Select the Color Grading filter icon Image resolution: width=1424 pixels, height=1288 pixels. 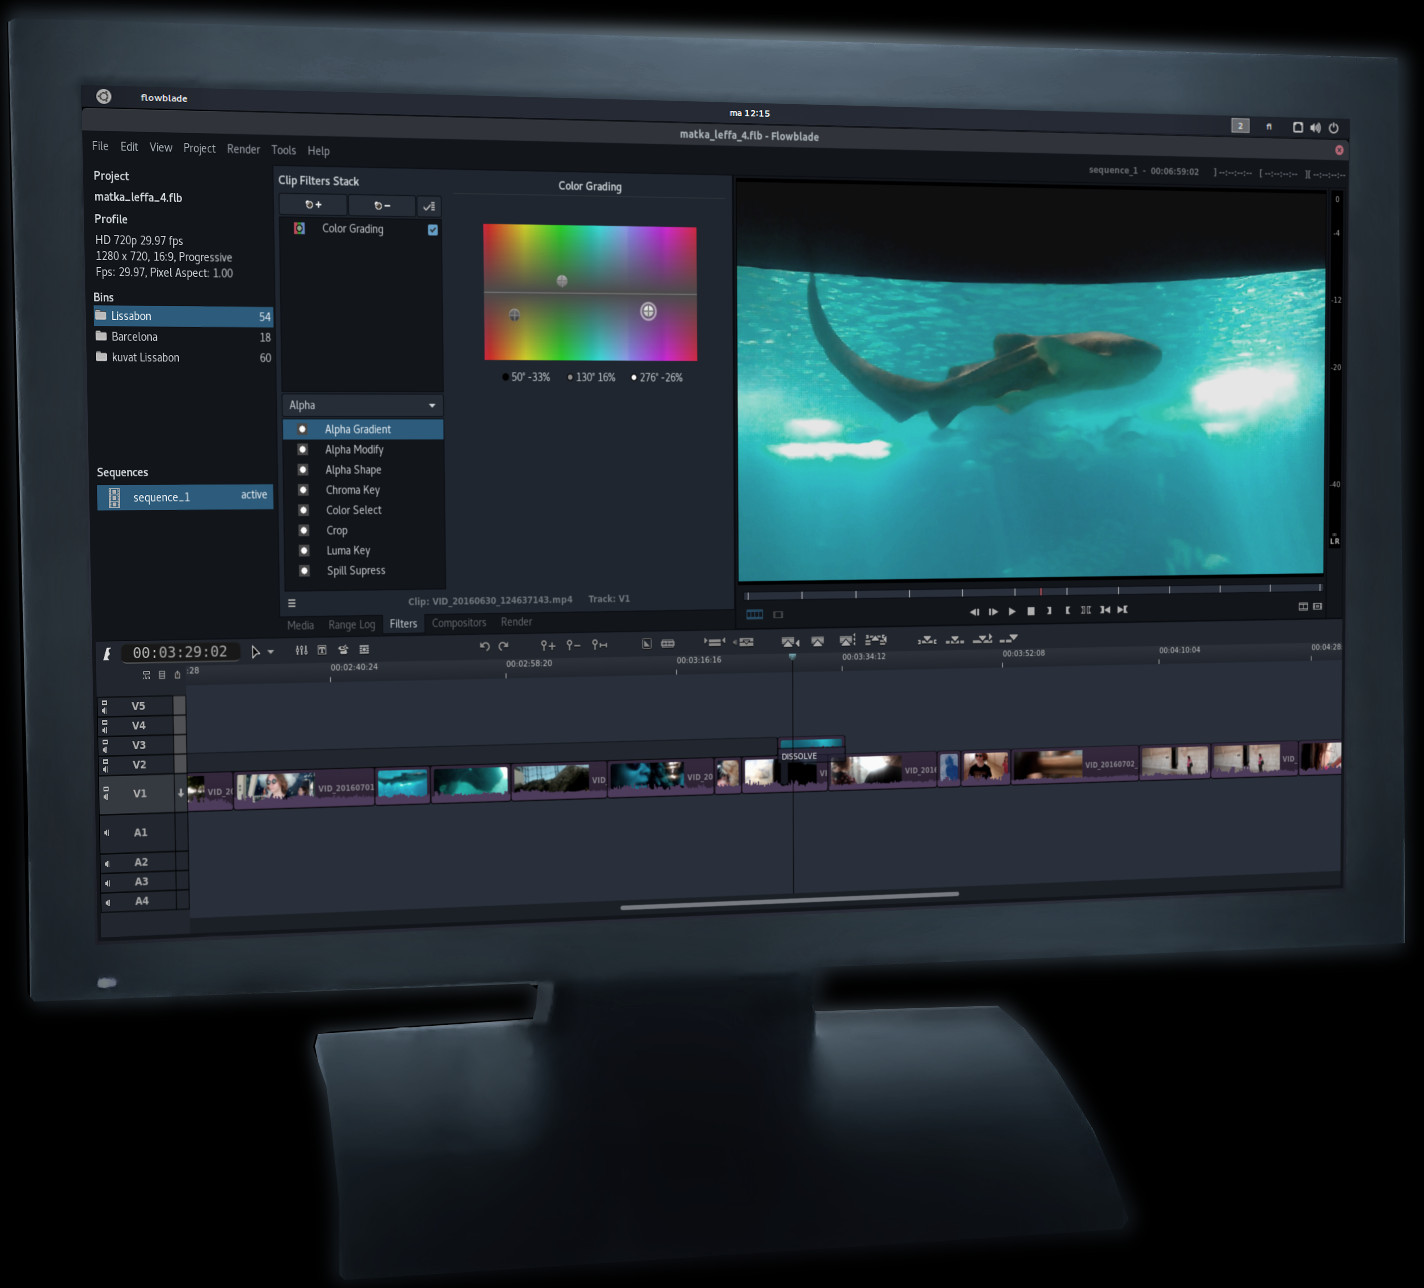click(x=298, y=228)
